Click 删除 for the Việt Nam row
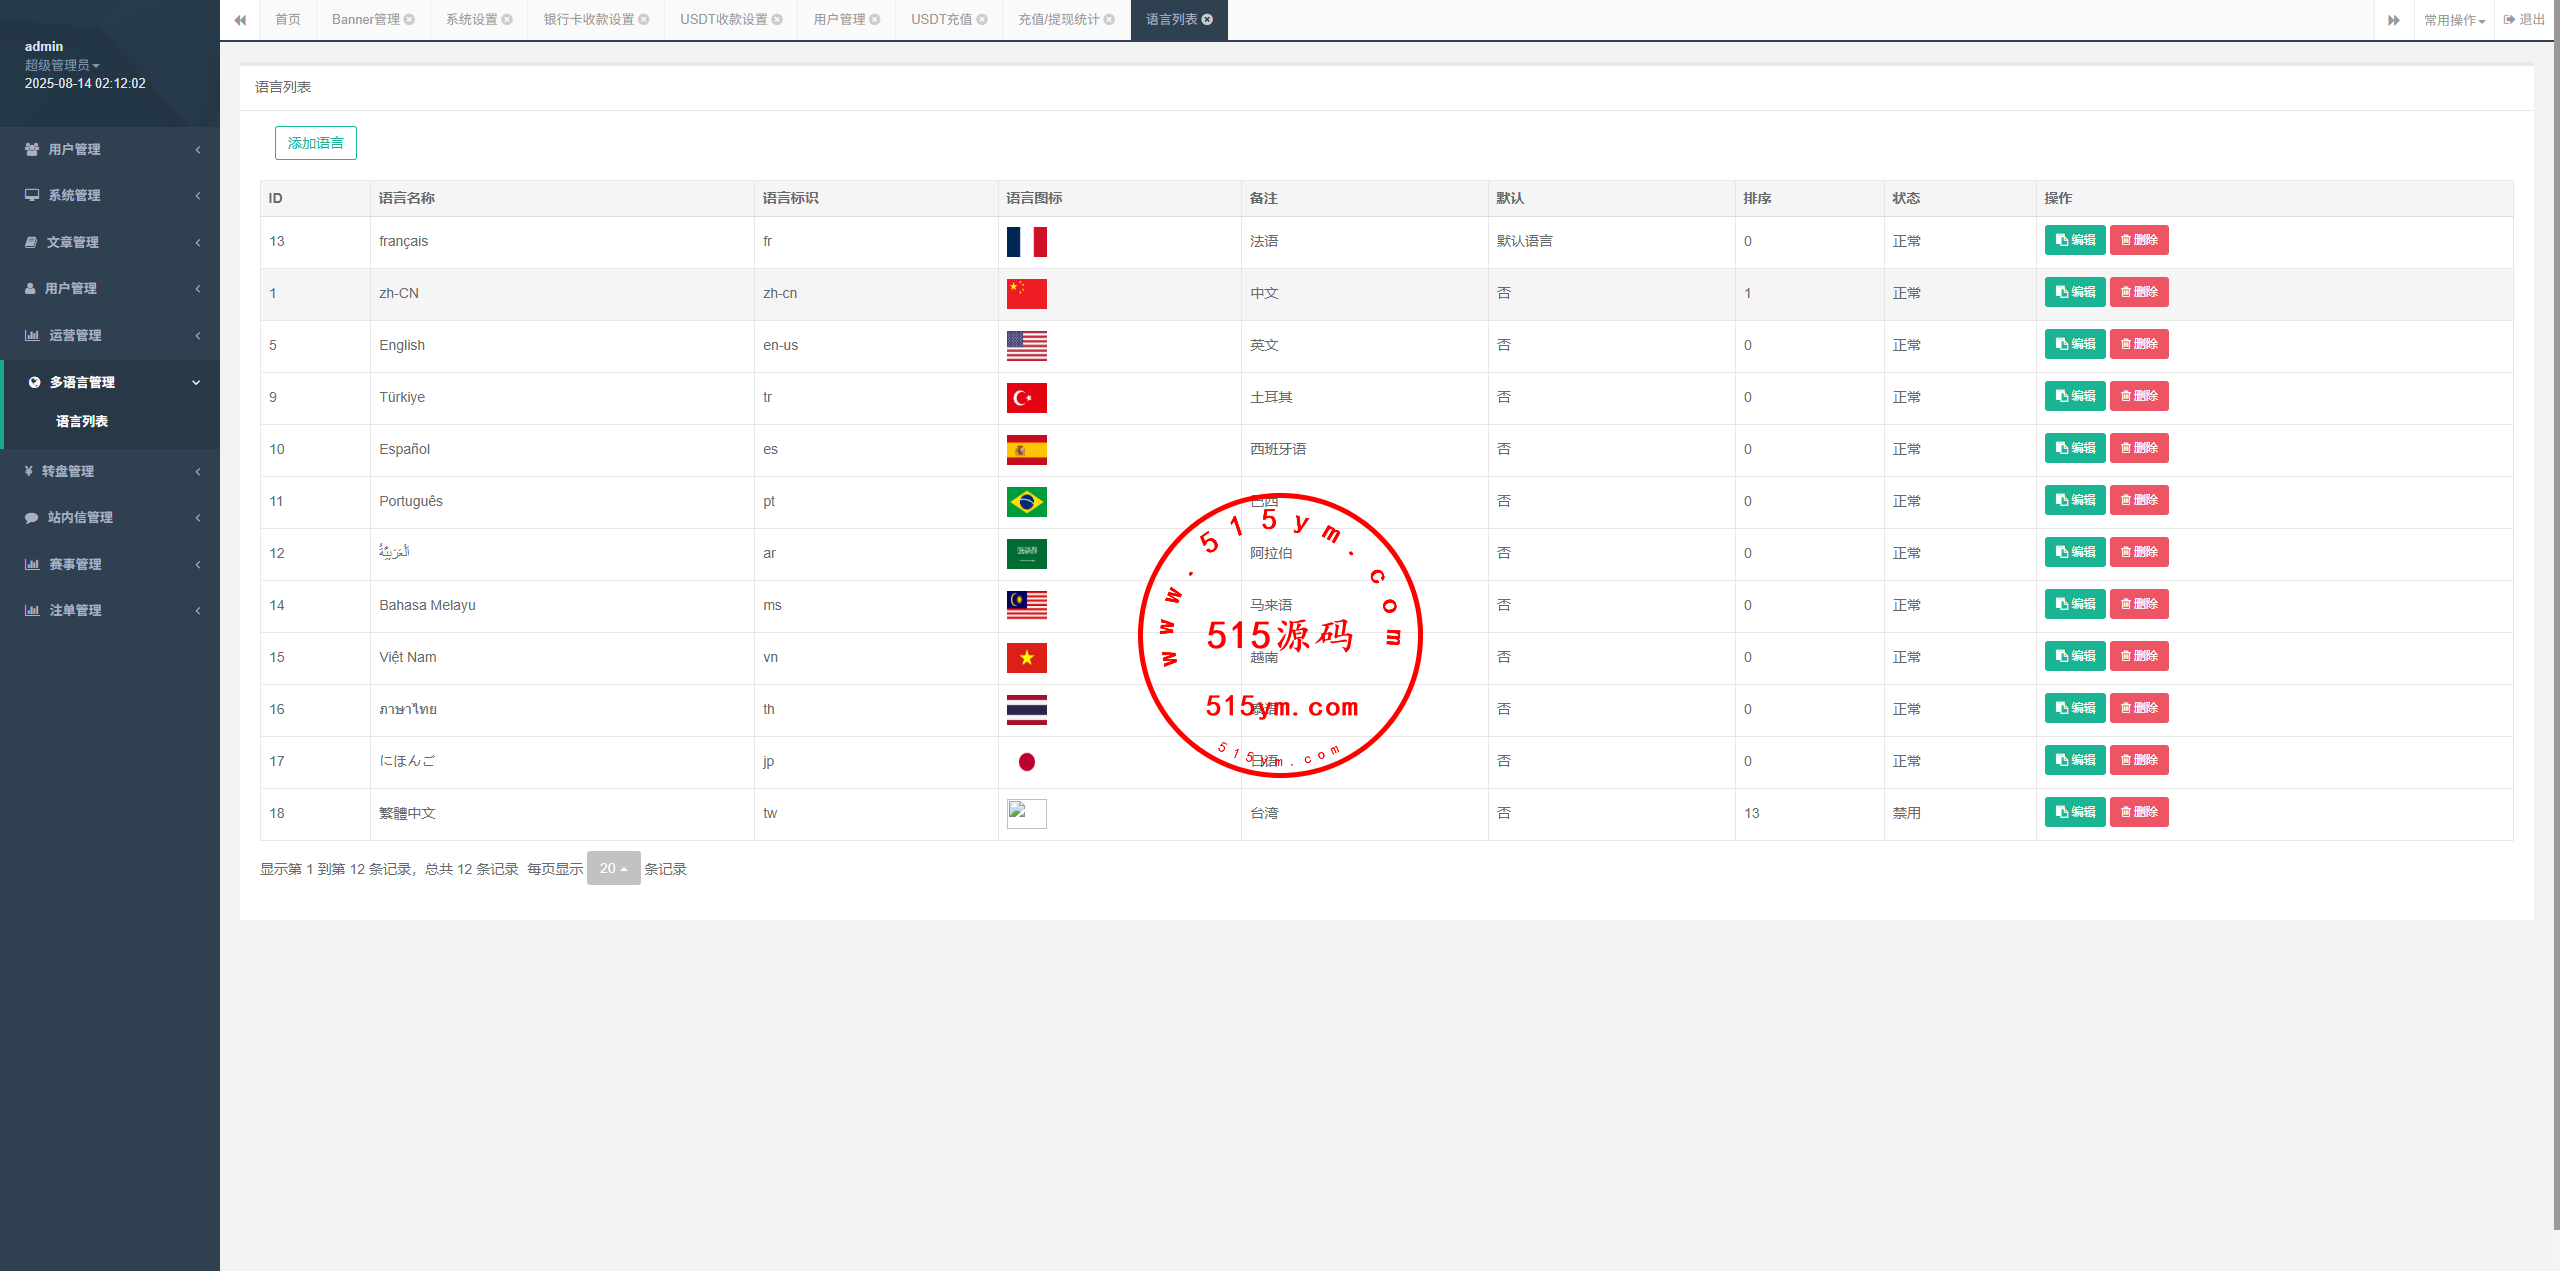2560x1271 pixels. point(2138,656)
